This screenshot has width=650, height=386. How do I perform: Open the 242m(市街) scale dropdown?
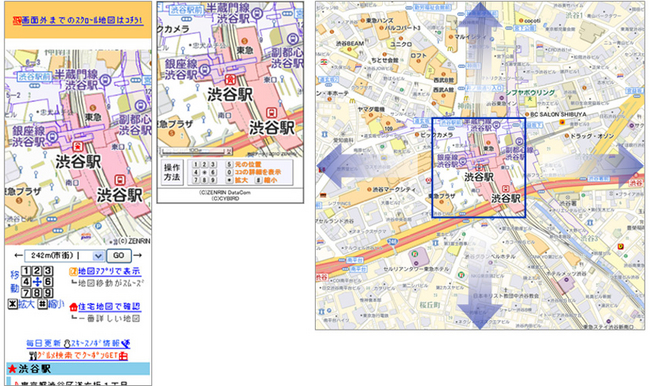[64, 255]
